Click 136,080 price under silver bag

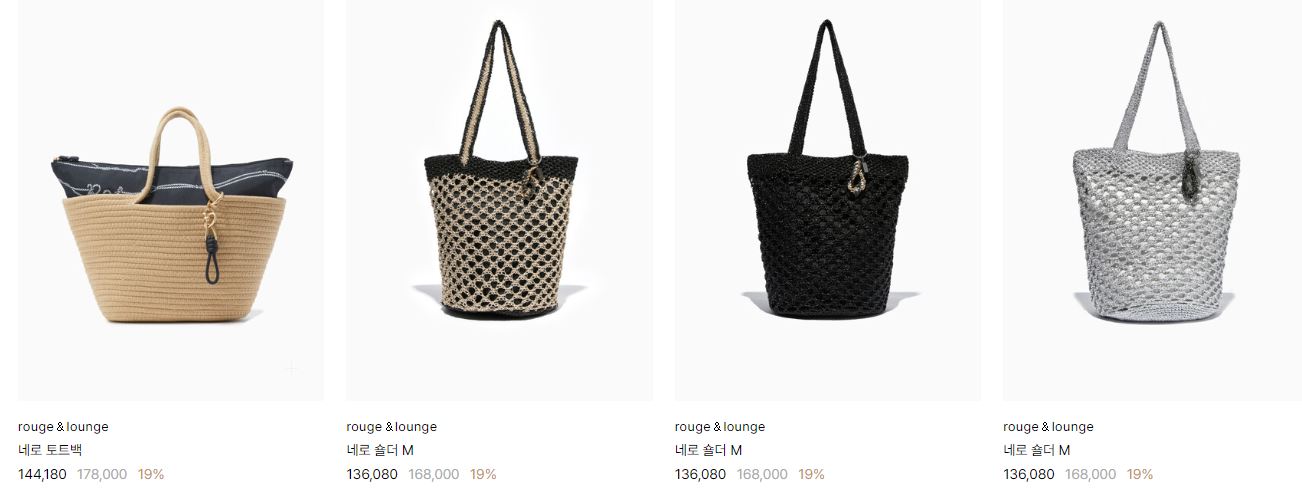[x=1028, y=474]
